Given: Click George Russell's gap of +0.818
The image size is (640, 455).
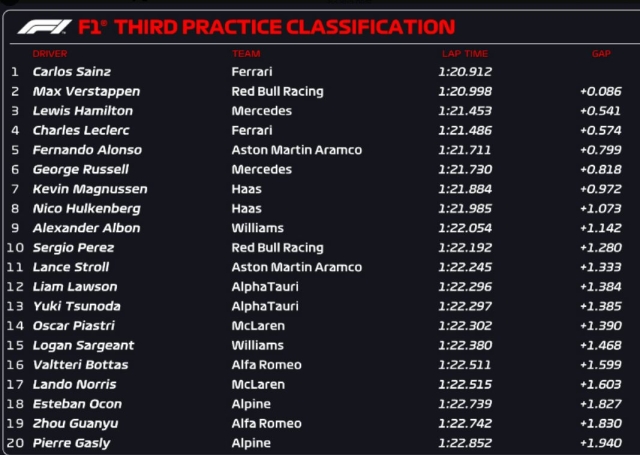Looking at the screenshot, I should [x=600, y=170].
